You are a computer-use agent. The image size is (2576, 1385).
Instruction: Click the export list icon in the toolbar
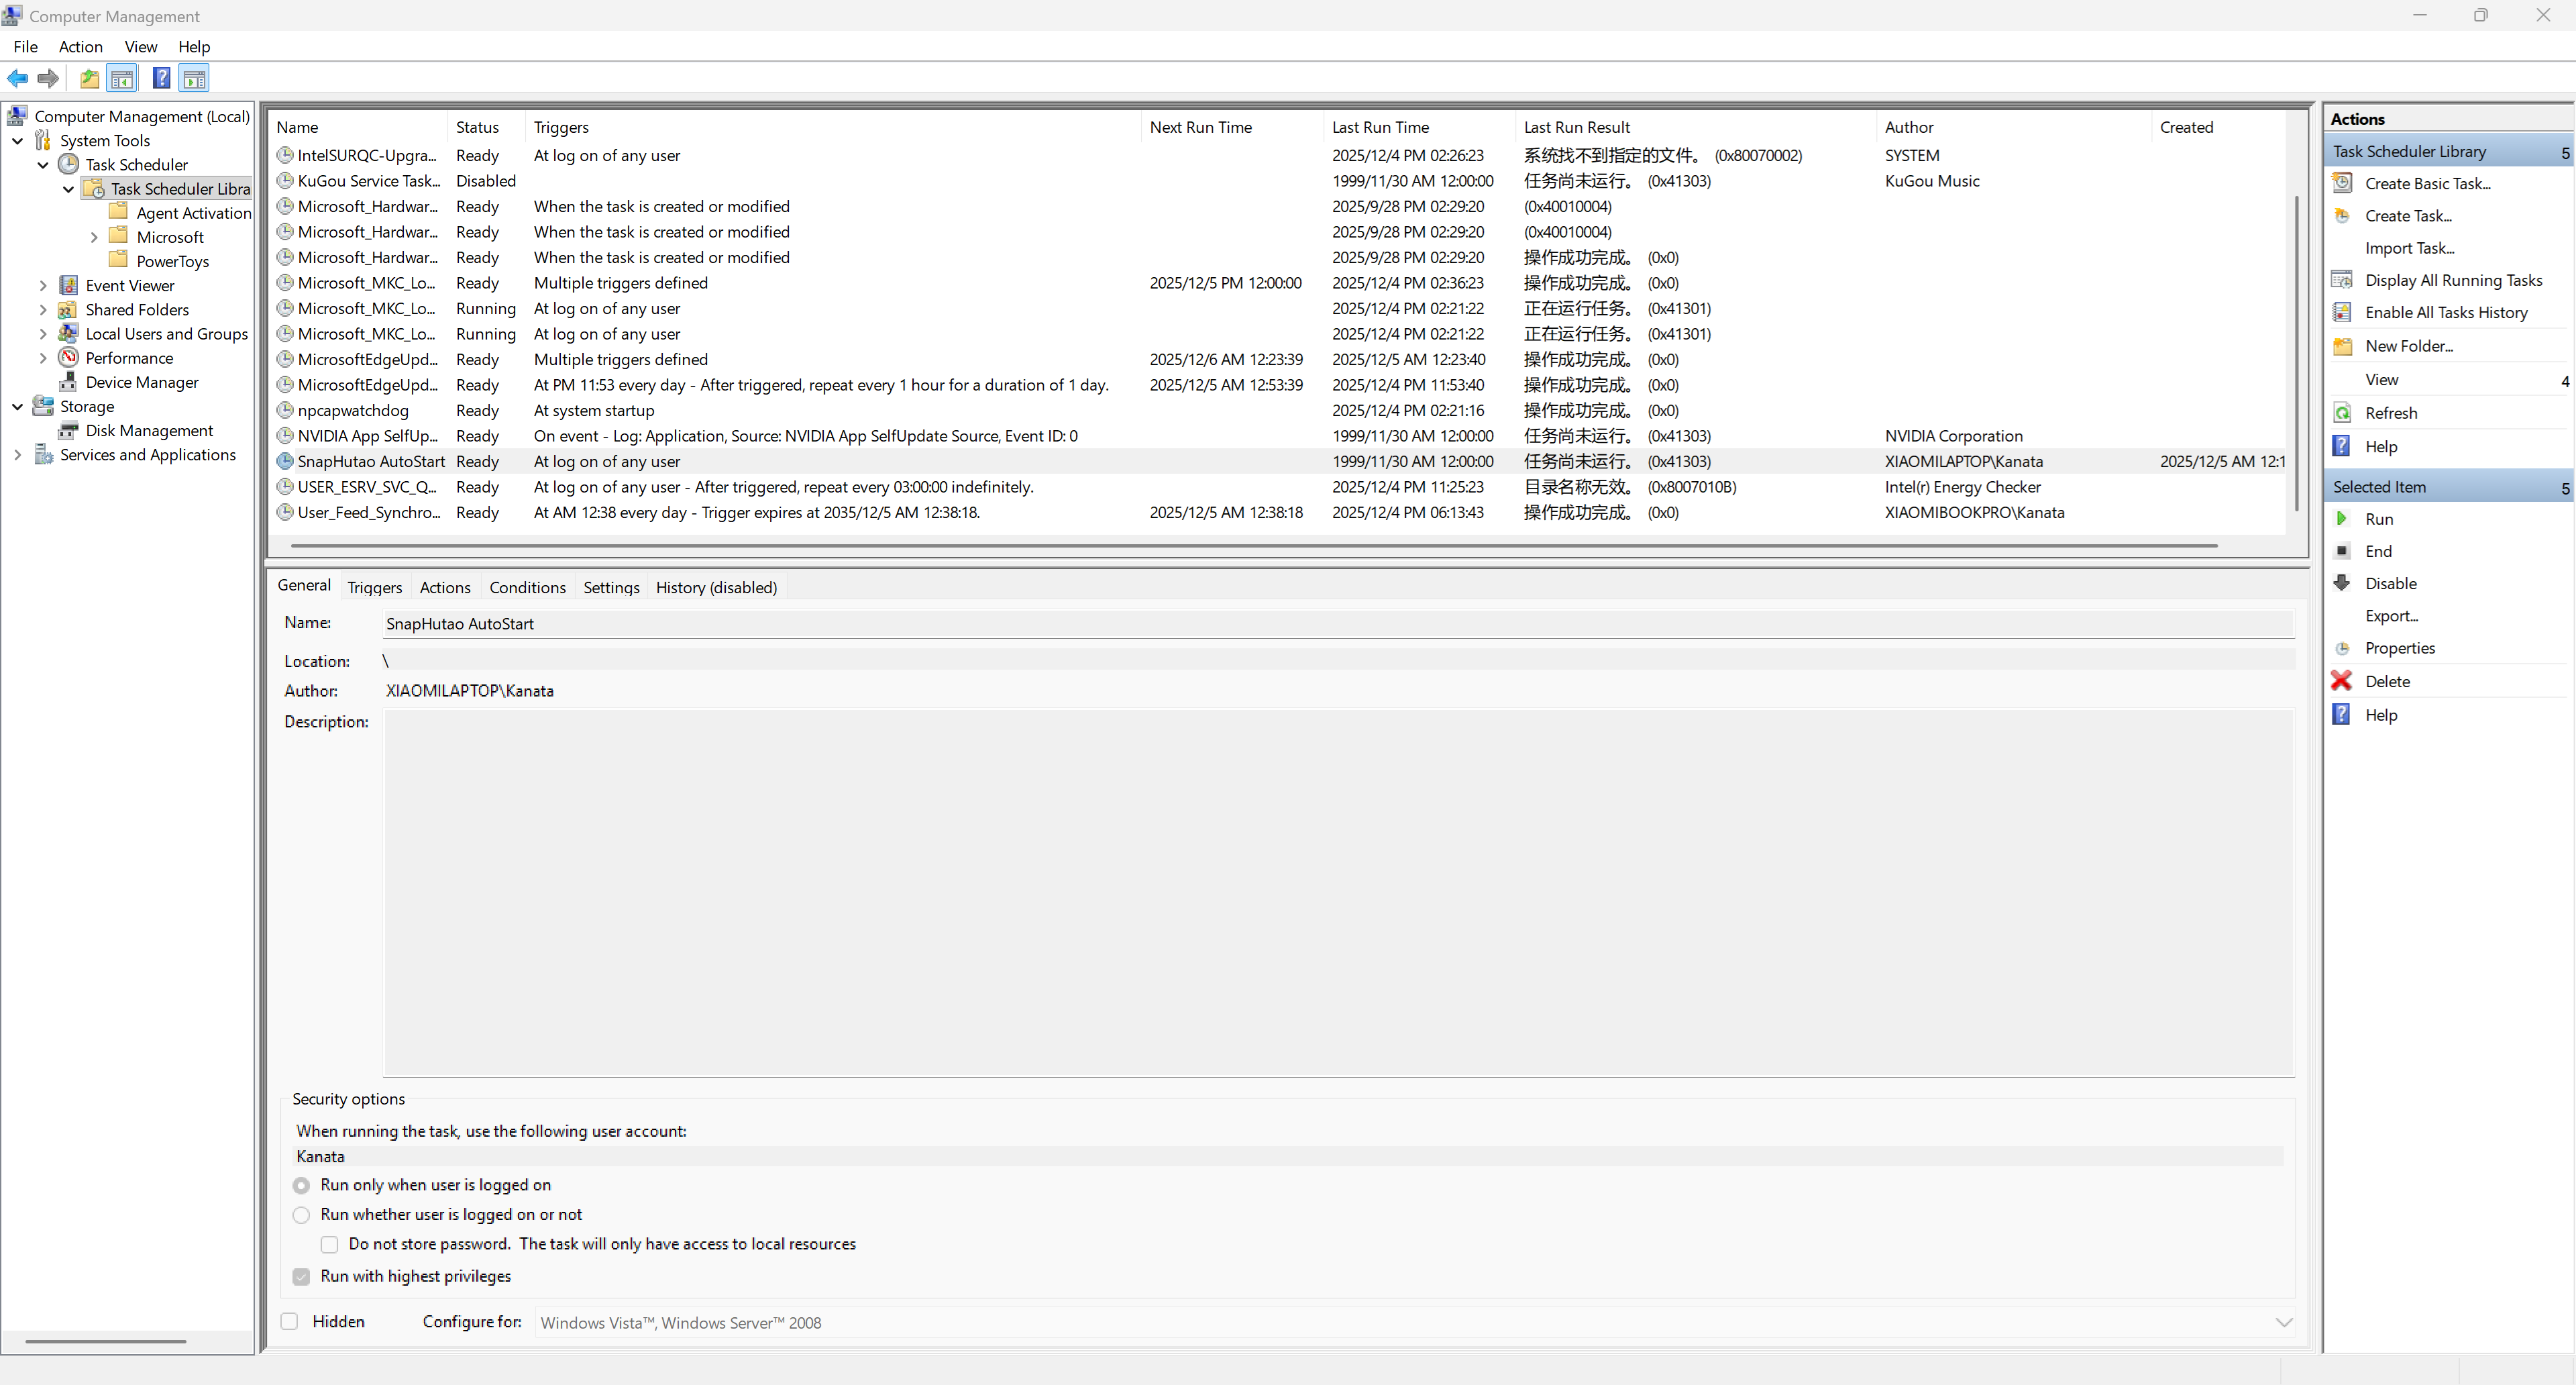pyautogui.click(x=89, y=78)
